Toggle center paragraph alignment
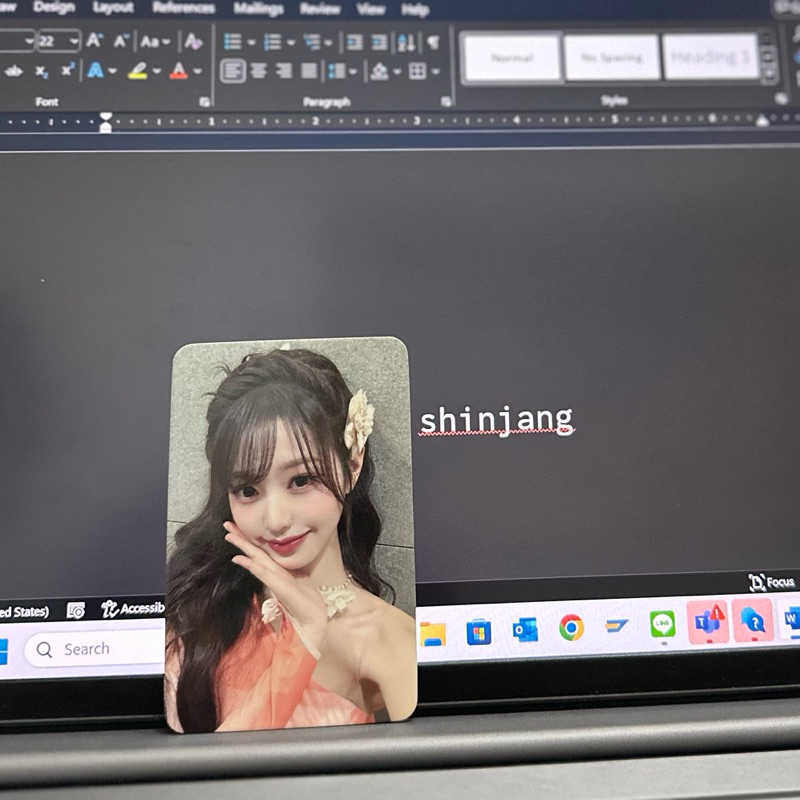This screenshot has height=800, width=800. point(258,71)
